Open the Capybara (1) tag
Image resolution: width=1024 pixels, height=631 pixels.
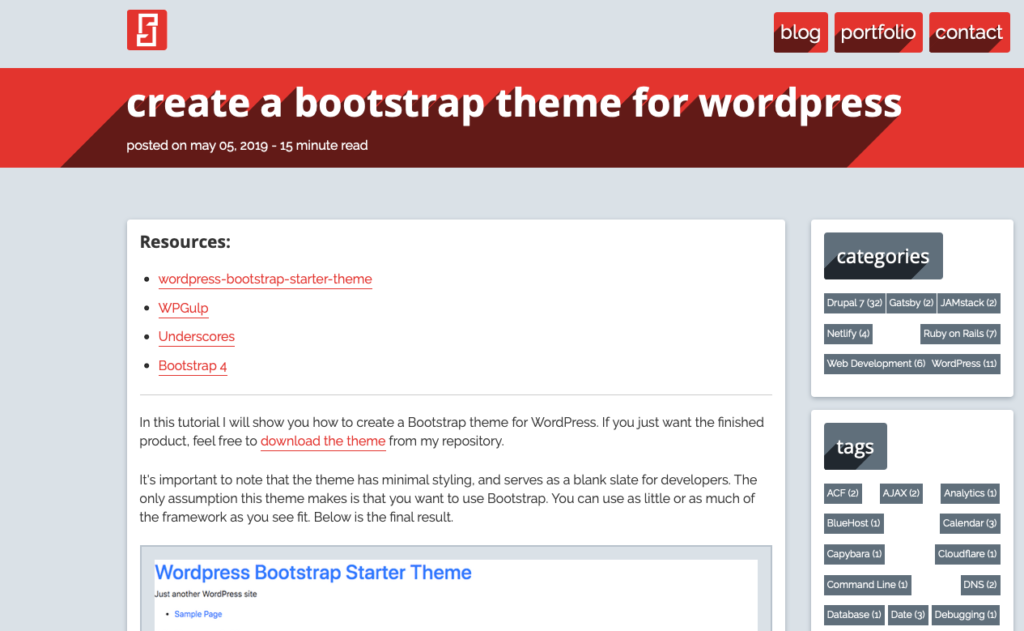click(854, 554)
